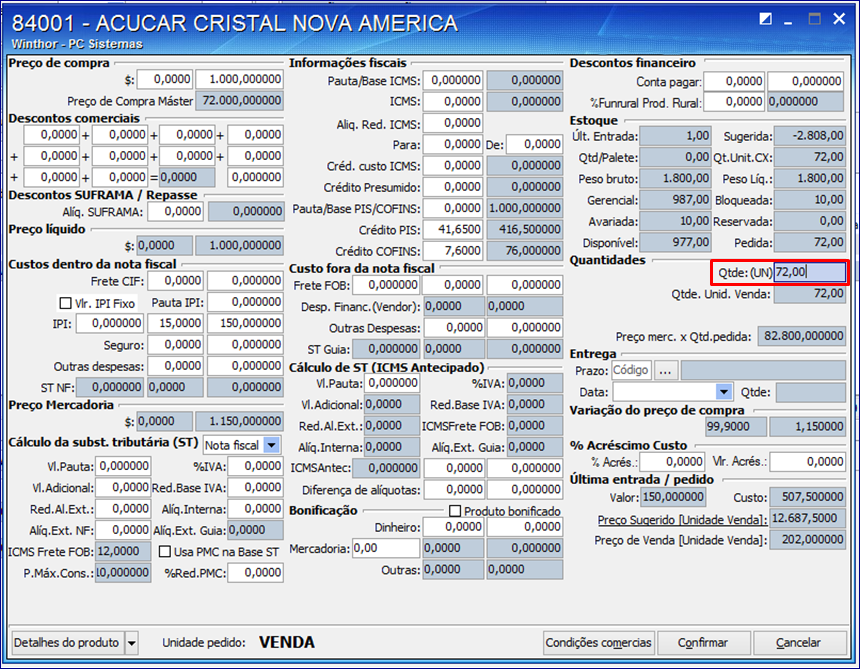860x669 pixels.
Task: Click the Vlr. Acrés. field
Action: tap(807, 462)
